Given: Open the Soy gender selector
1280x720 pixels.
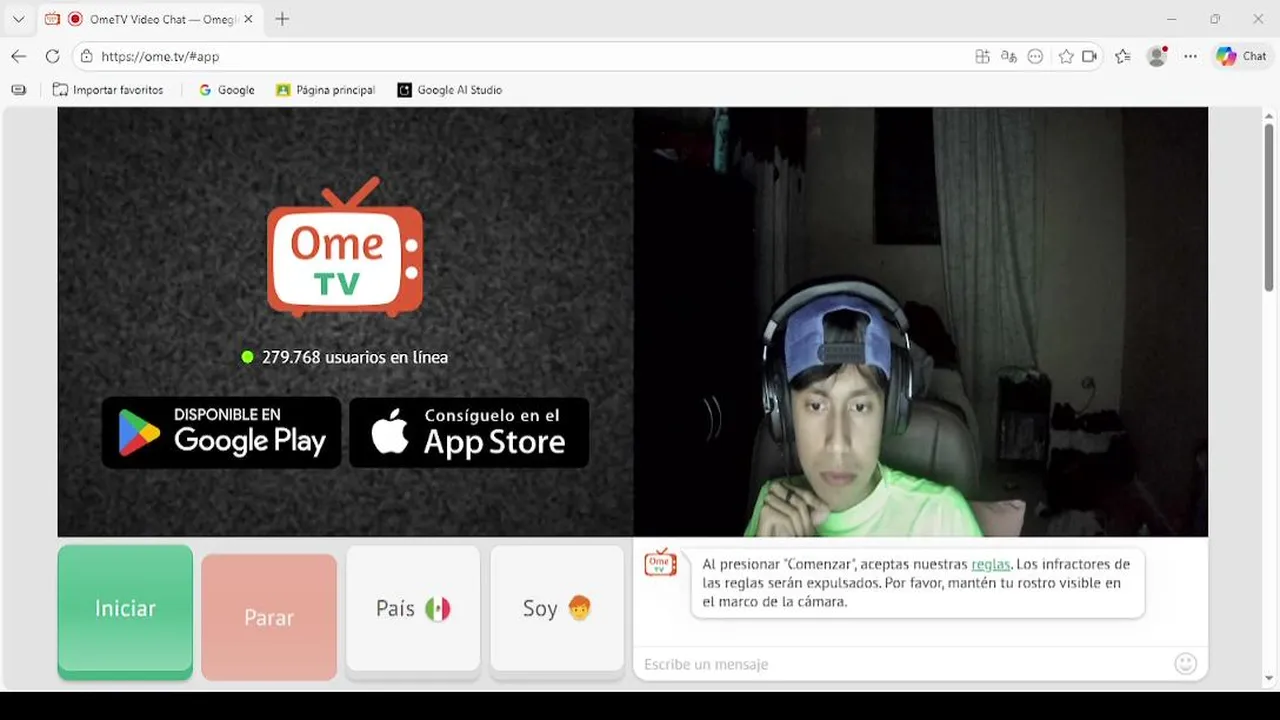Looking at the screenshot, I should [x=557, y=612].
